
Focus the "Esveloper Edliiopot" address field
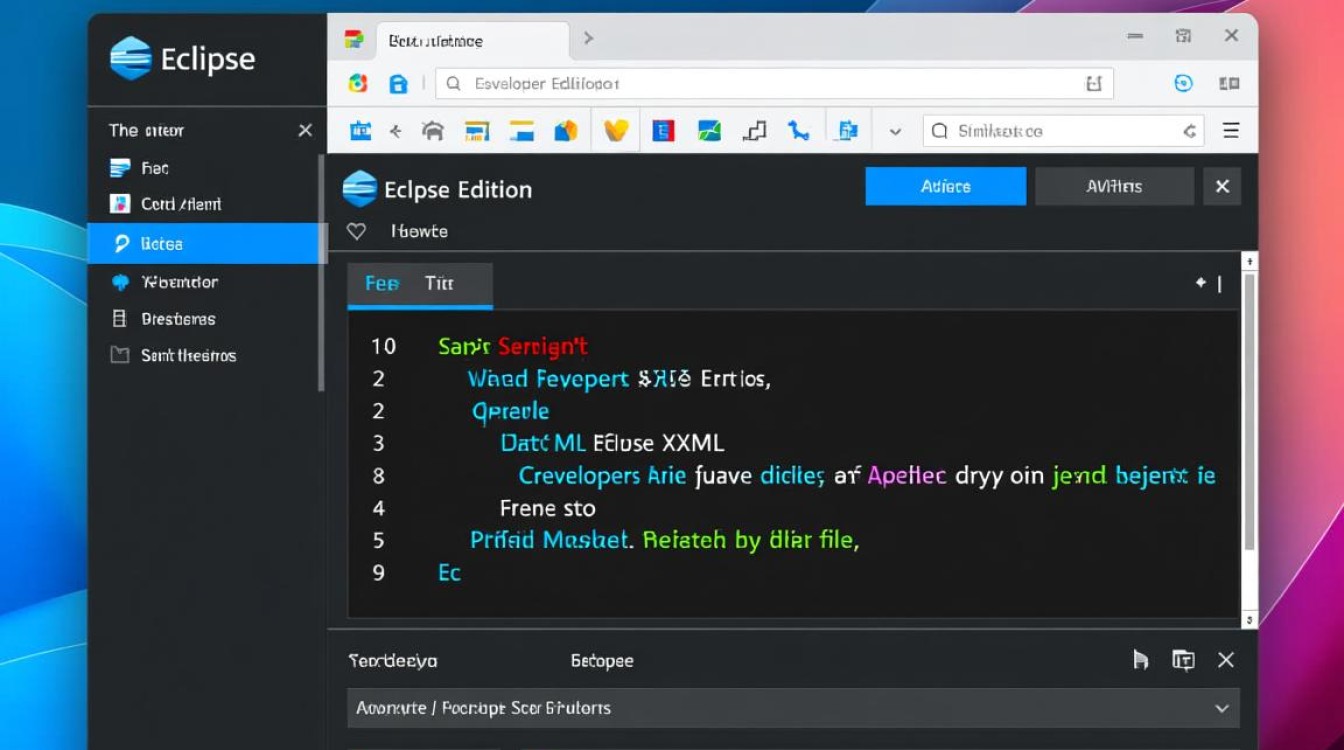point(775,84)
